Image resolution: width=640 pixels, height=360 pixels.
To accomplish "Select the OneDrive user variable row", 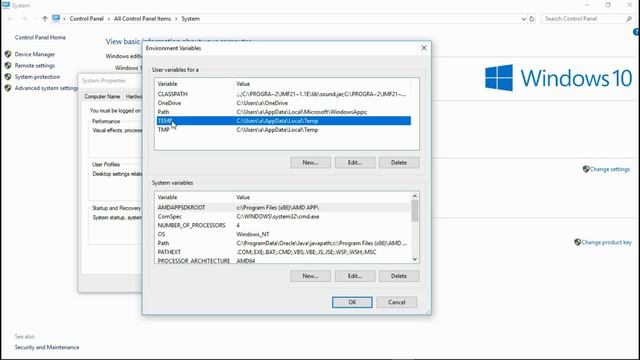I will [284, 103].
